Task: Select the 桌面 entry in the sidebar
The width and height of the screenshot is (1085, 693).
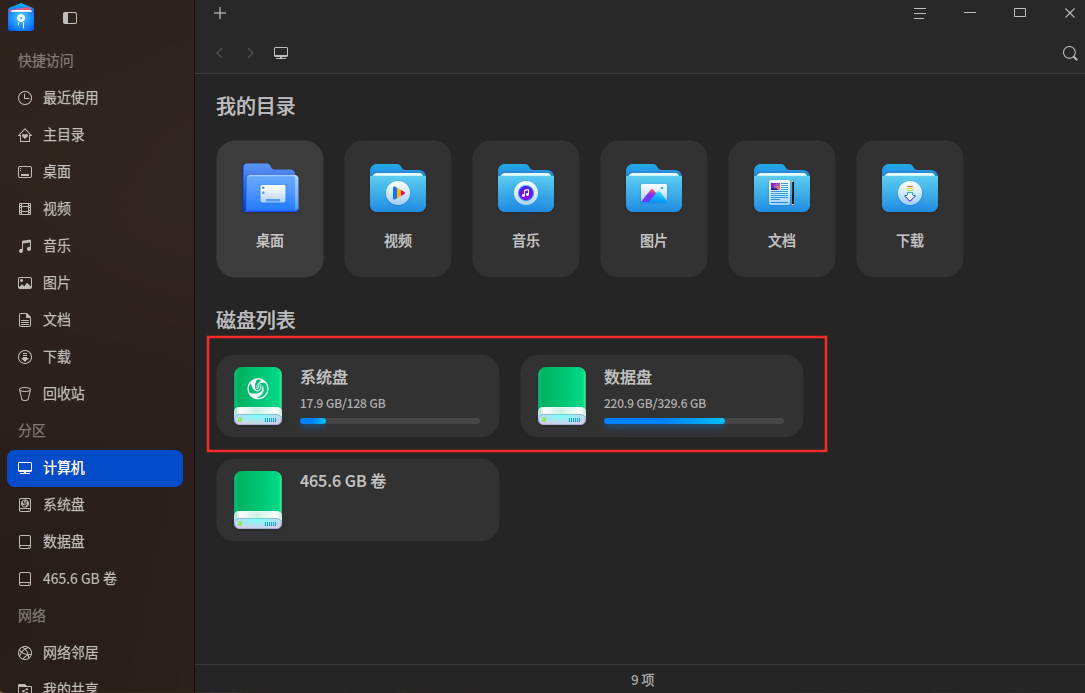Action: (x=95, y=172)
